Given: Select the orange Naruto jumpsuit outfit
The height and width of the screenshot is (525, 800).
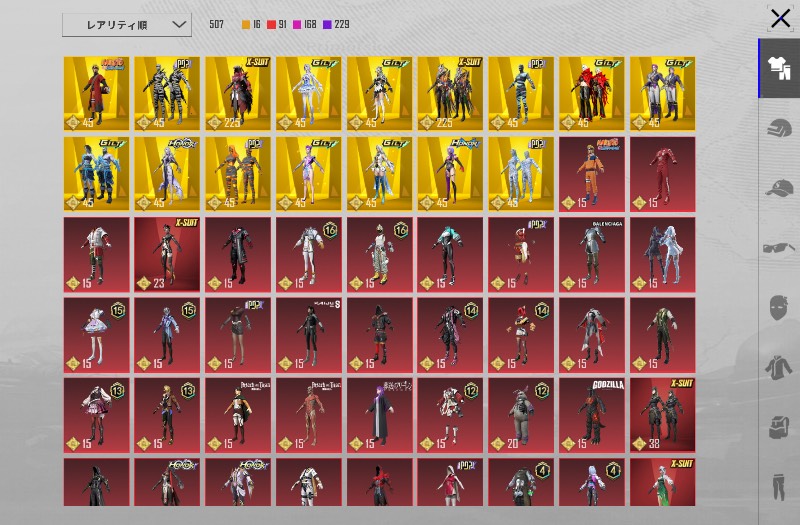Looking at the screenshot, I should tap(592, 173).
